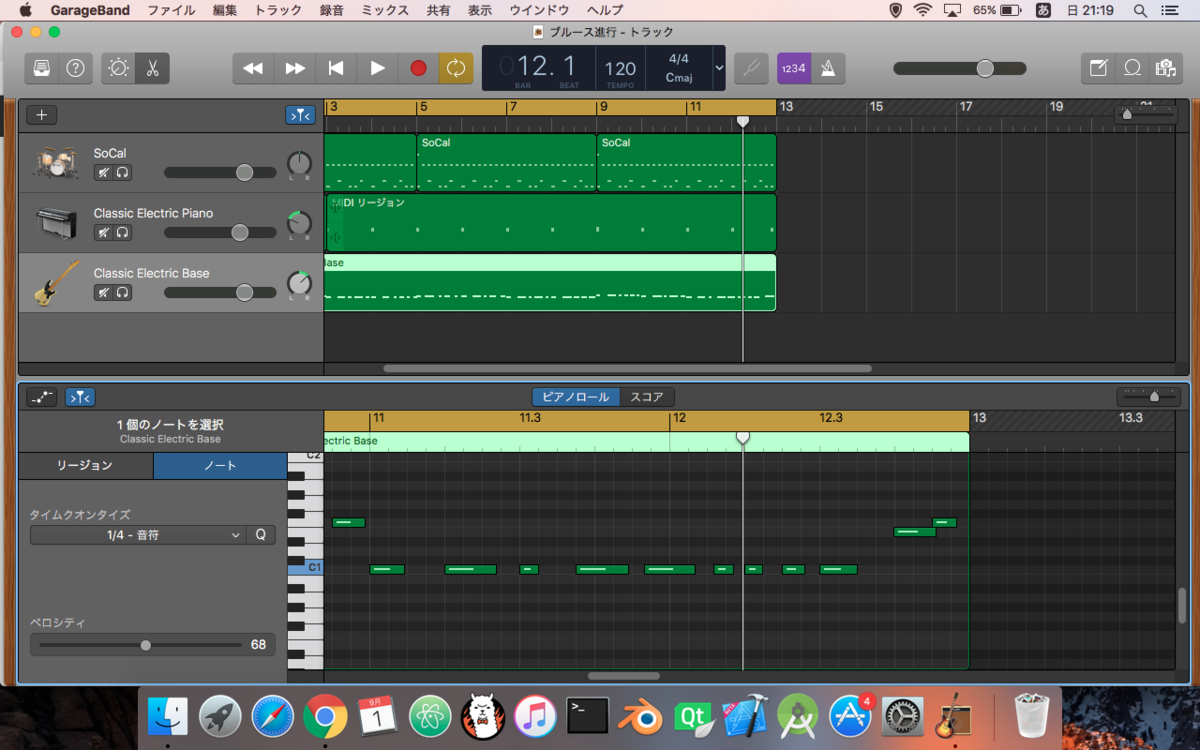Toggle the Cycle loop button
Image resolution: width=1200 pixels, height=750 pixels.
(x=456, y=68)
